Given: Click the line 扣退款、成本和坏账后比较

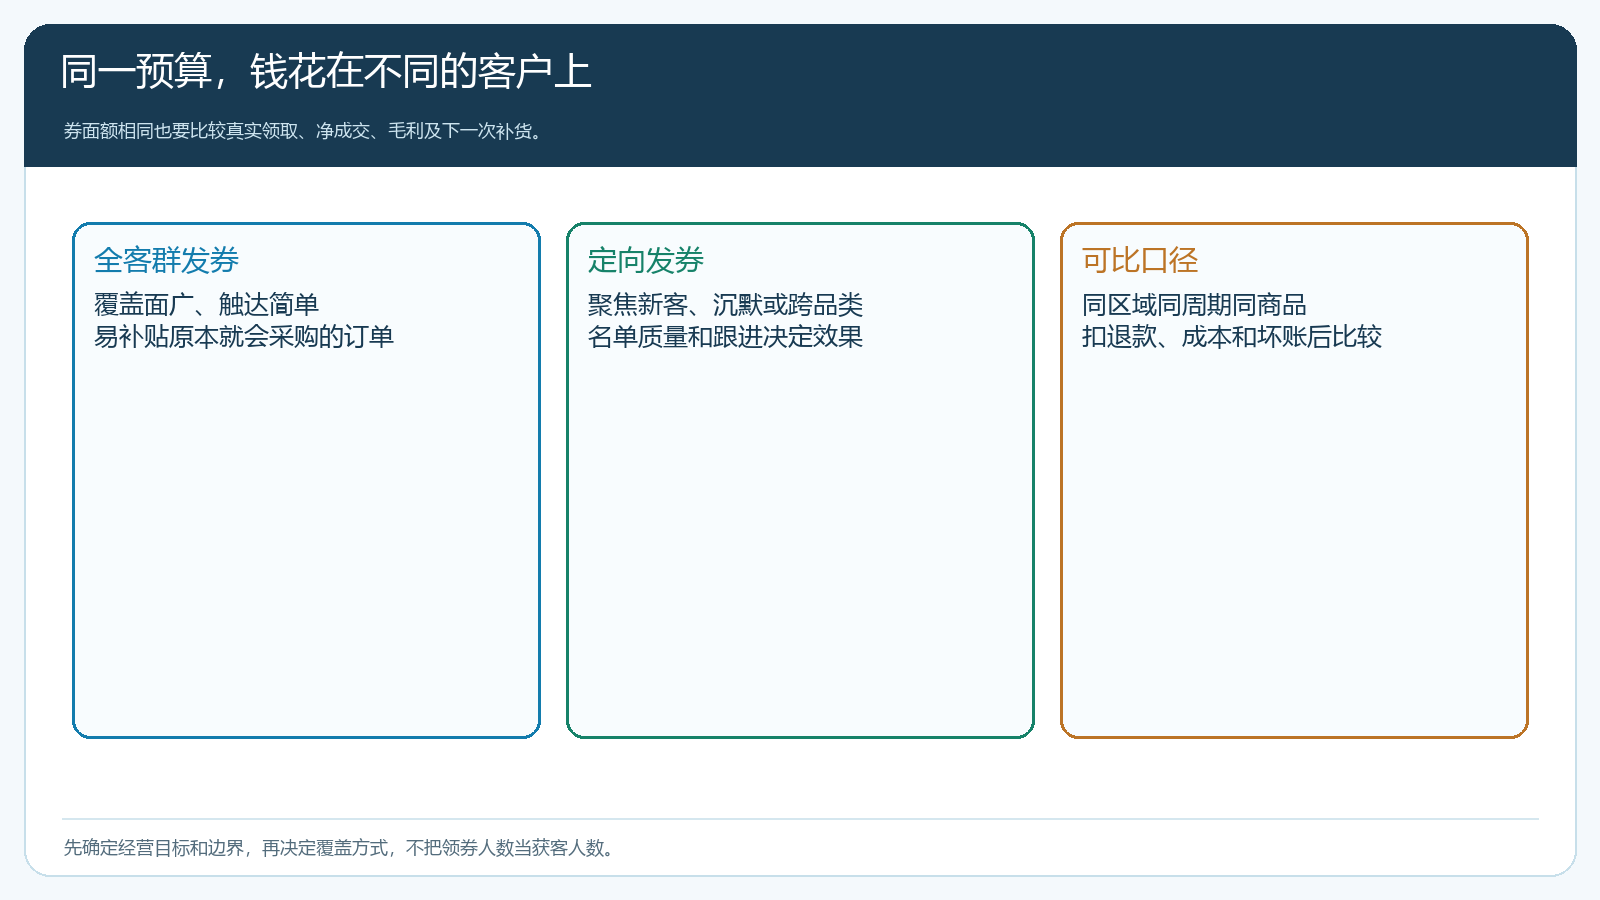Looking at the screenshot, I should (x=1232, y=336).
